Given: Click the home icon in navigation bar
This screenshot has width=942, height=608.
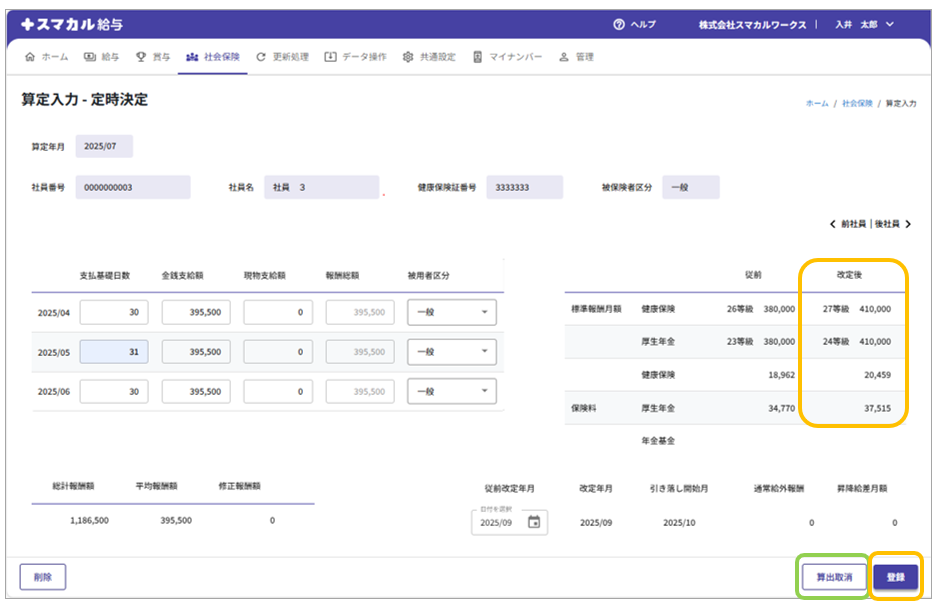Looking at the screenshot, I should [x=29, y=57].
